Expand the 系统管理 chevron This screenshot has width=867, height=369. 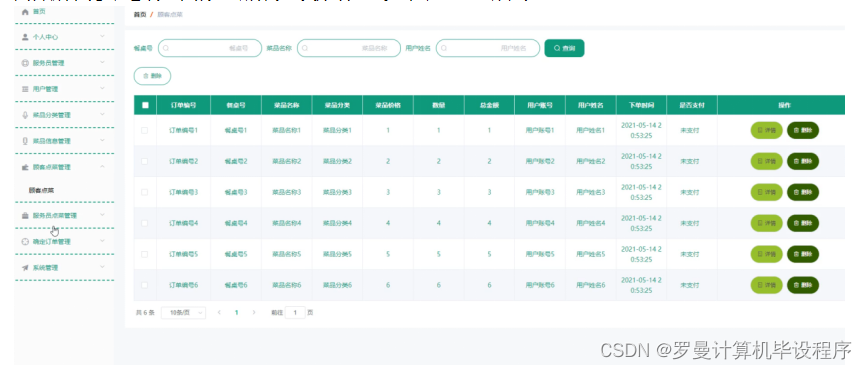[102, 267]
